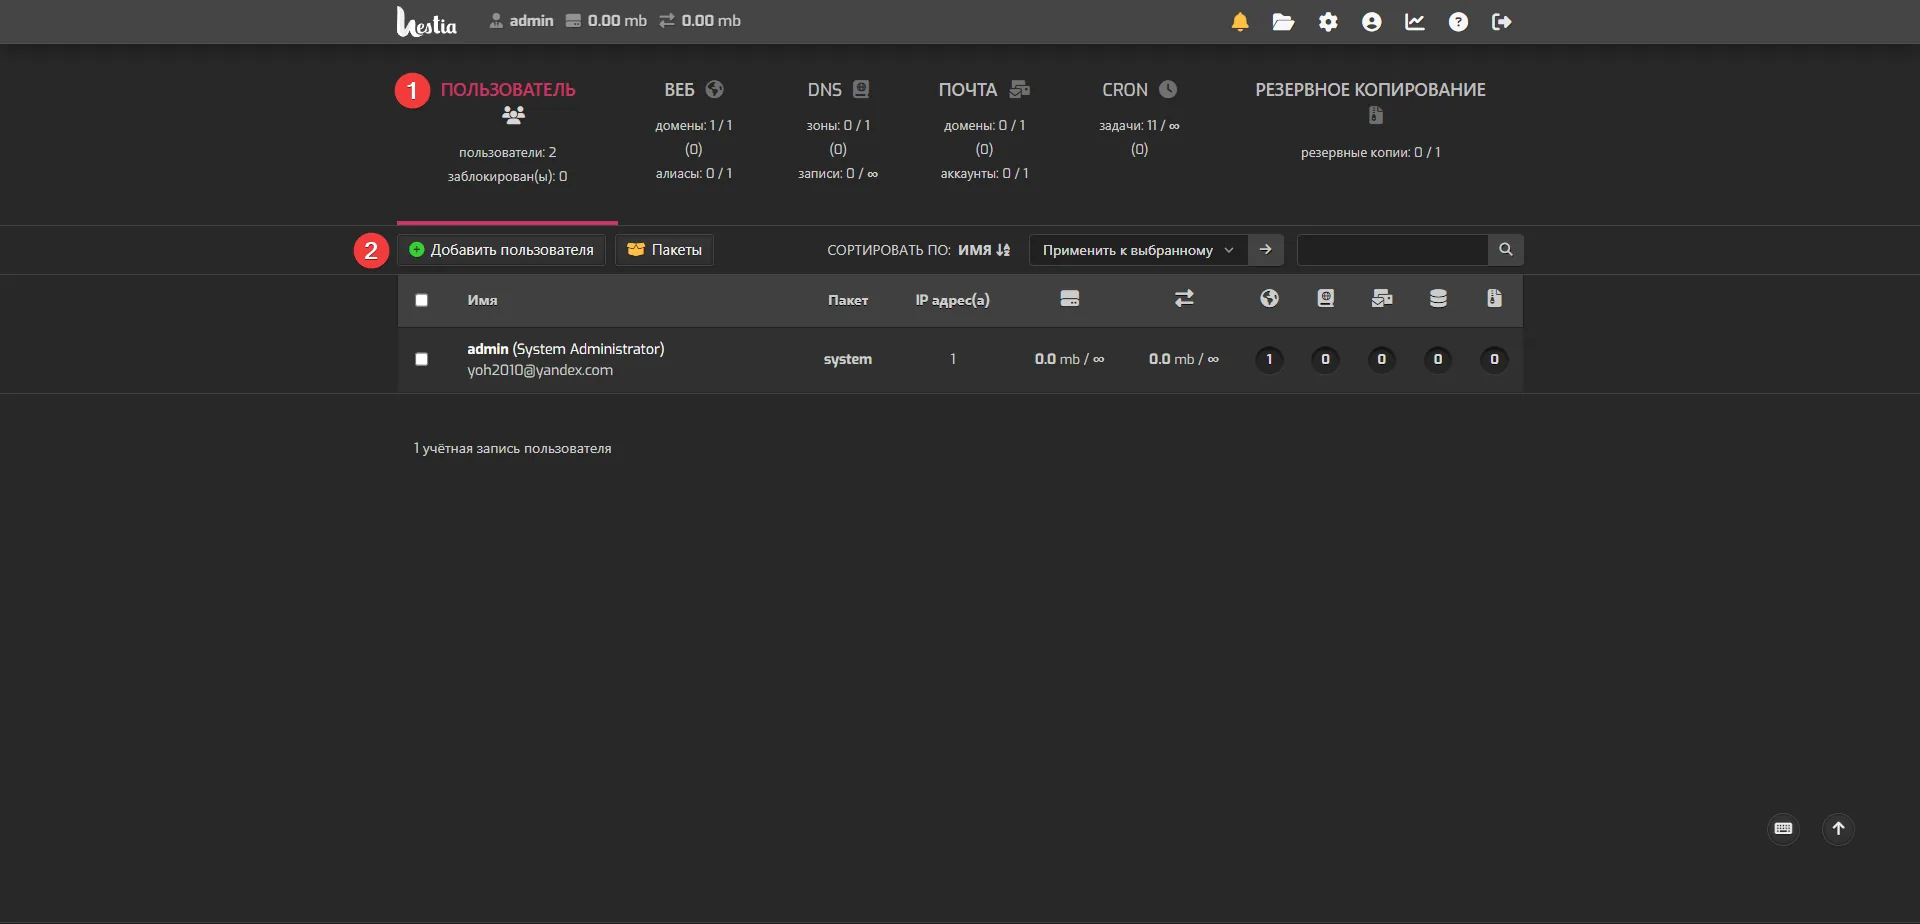This screenshot has width=1920, height=924.
Task: Open the admin profile icon
Action: tap(1371, 22)
